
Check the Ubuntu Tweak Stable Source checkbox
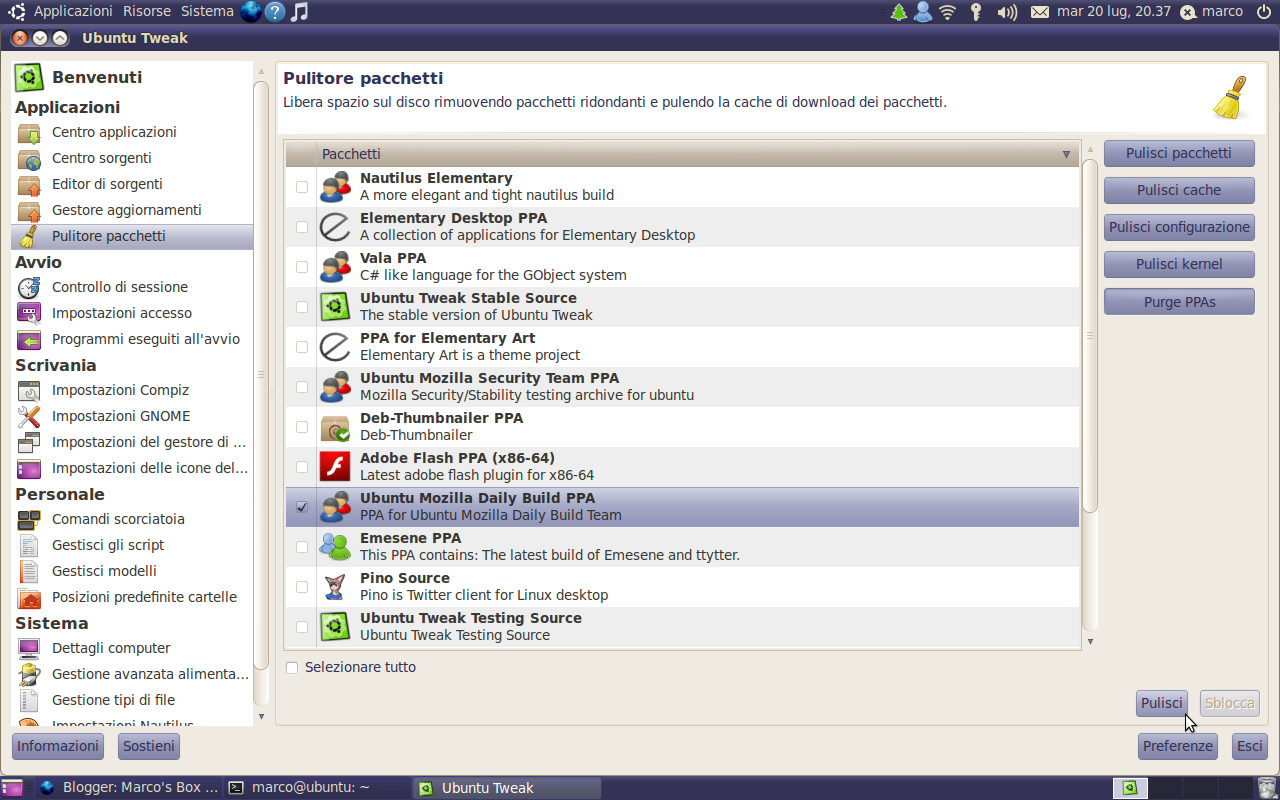pos(302,307)
